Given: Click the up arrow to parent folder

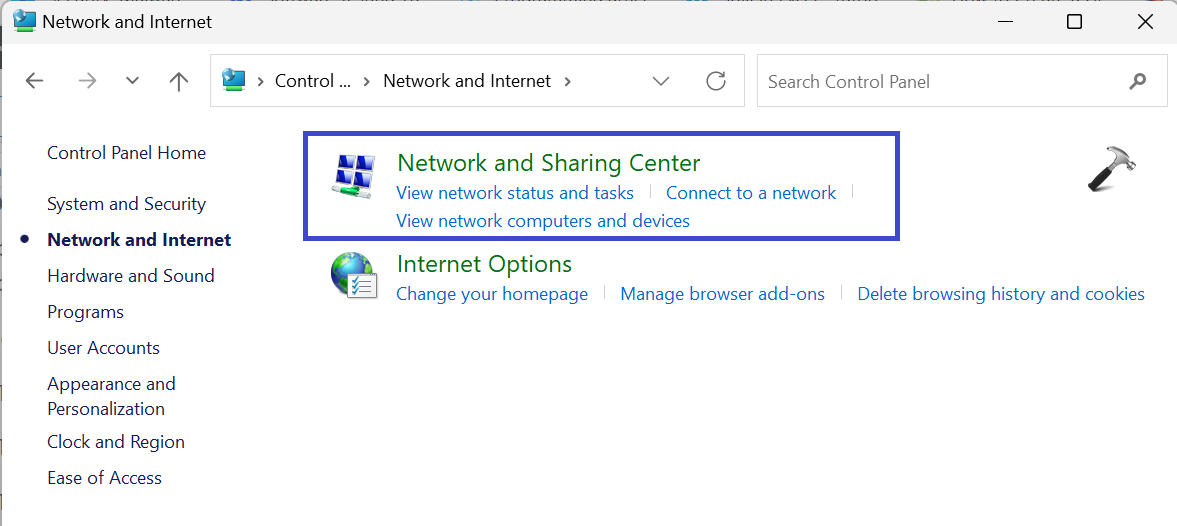Looking at the screenshot, I should [179, 82].
